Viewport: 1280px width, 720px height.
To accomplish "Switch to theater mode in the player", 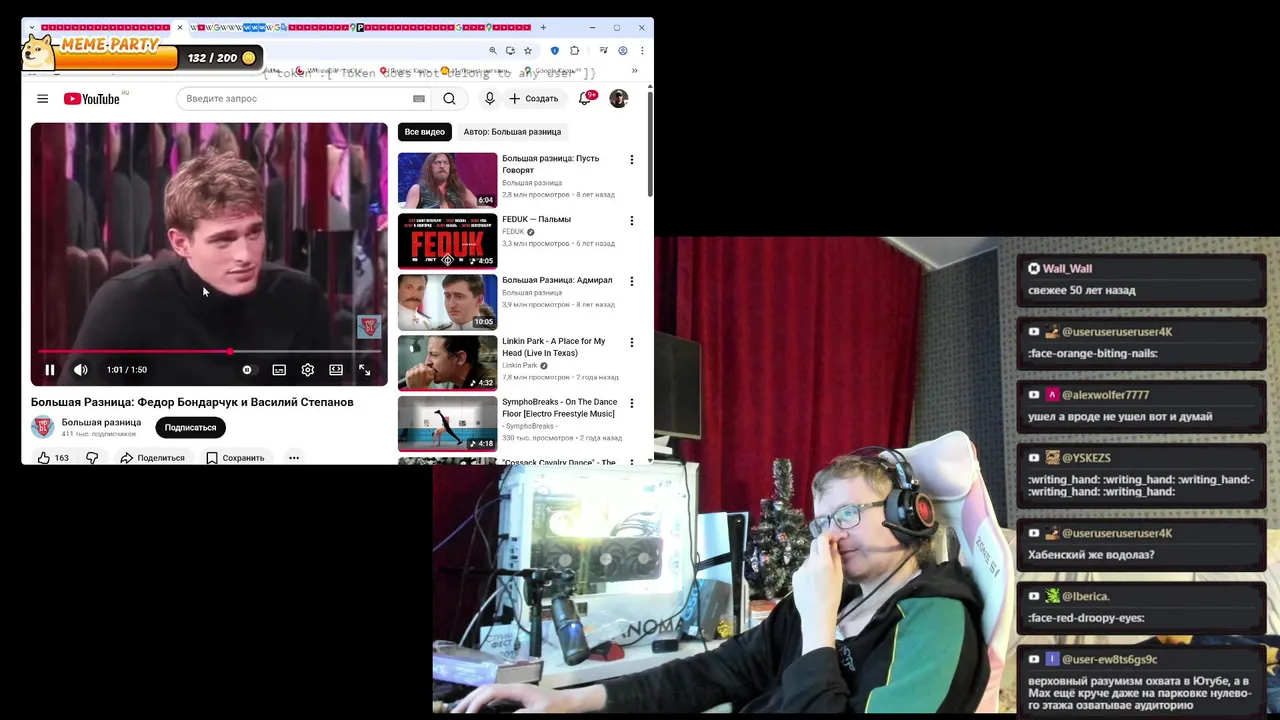I will 336,370.
